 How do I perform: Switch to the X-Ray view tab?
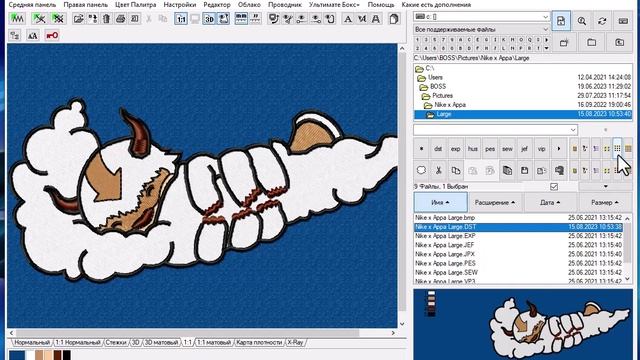coord(296,342)
